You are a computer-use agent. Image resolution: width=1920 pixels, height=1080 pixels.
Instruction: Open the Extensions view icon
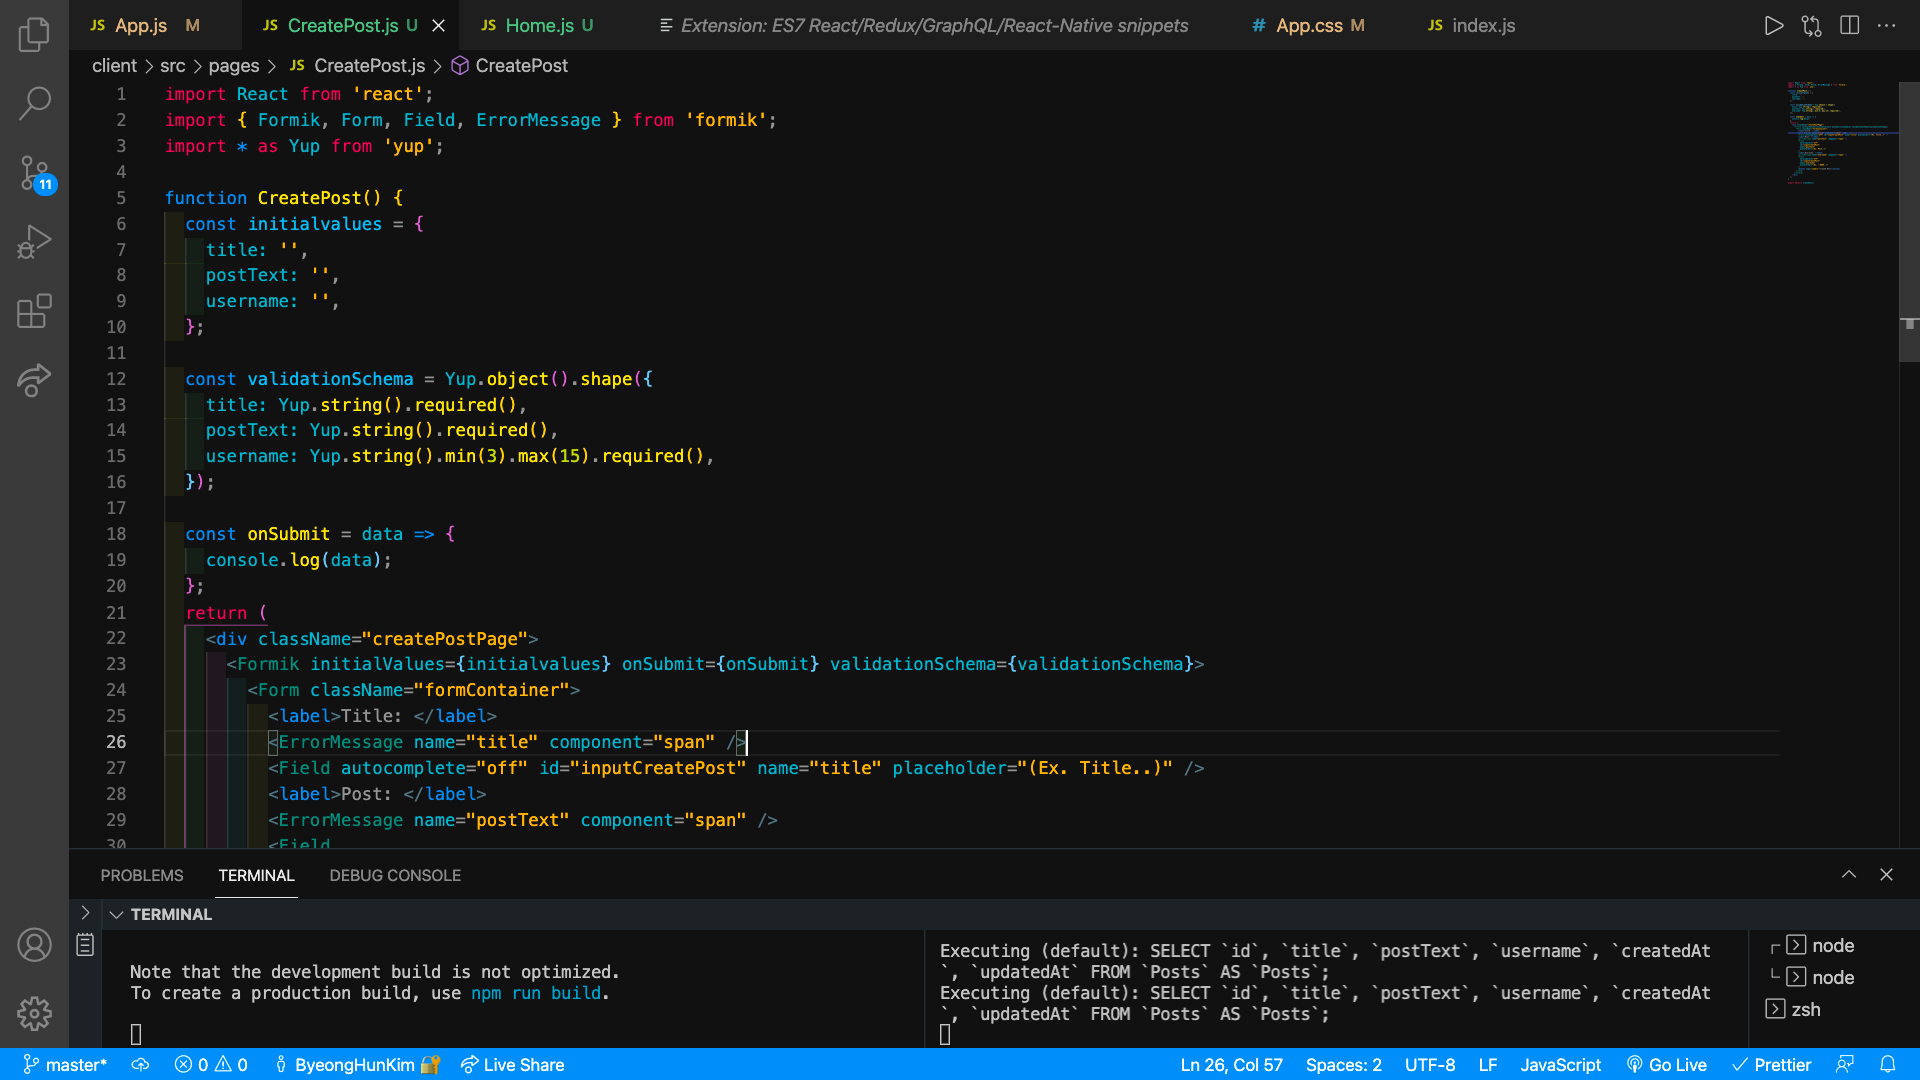tap(34, 311)
